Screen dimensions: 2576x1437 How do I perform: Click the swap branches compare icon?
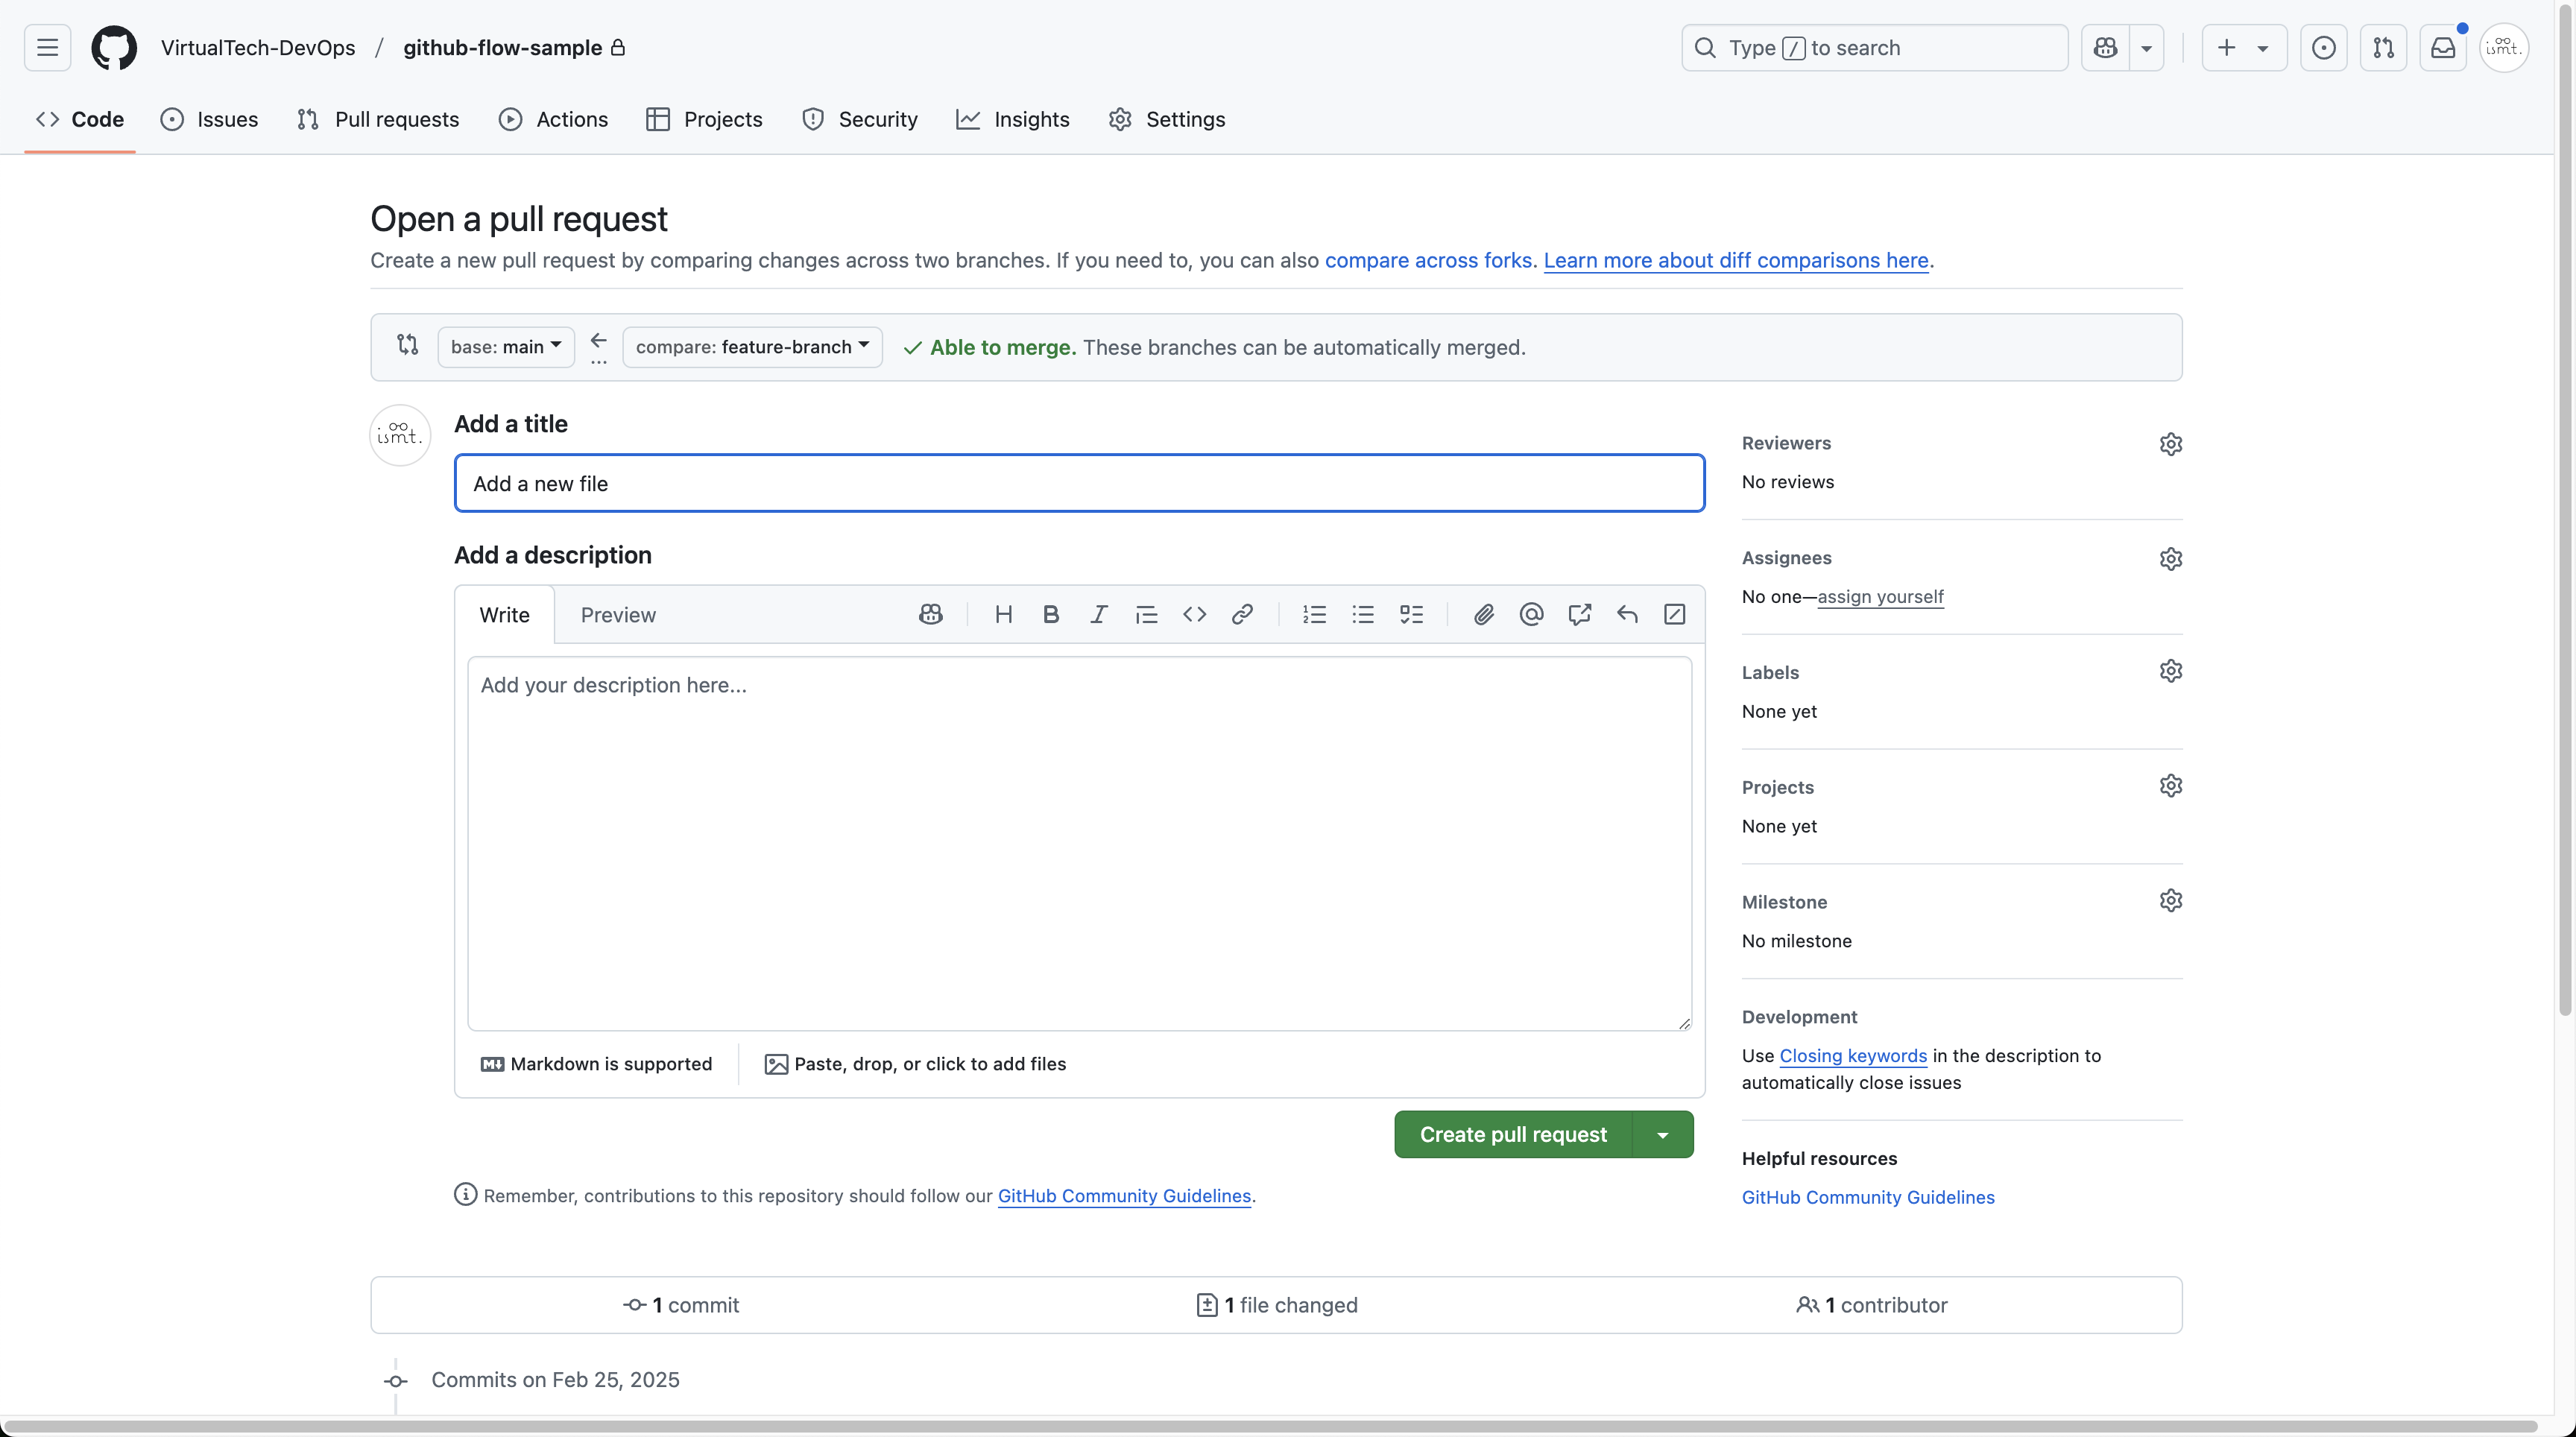point(407,345)
